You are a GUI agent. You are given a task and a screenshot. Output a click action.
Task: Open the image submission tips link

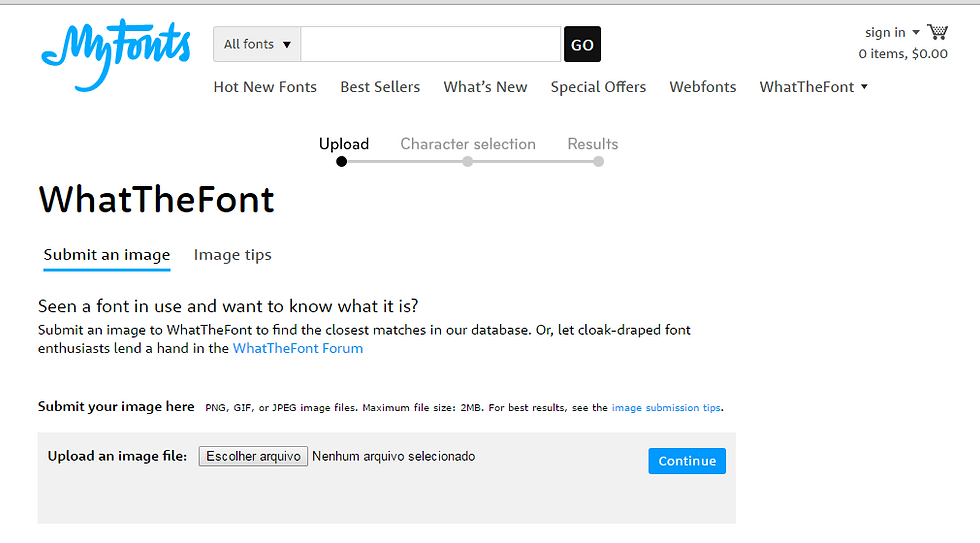(666, 408)
